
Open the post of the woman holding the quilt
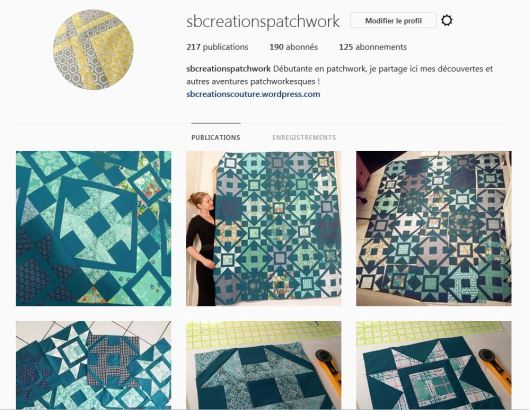(x=263, y=228)
